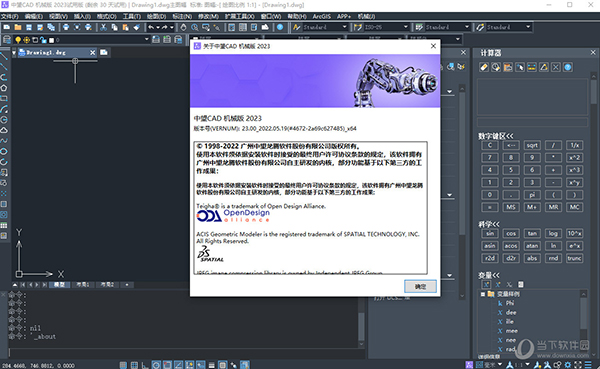Click the calculator 1/x button
The height and width of the screenshot is (369, 600).
574,145
